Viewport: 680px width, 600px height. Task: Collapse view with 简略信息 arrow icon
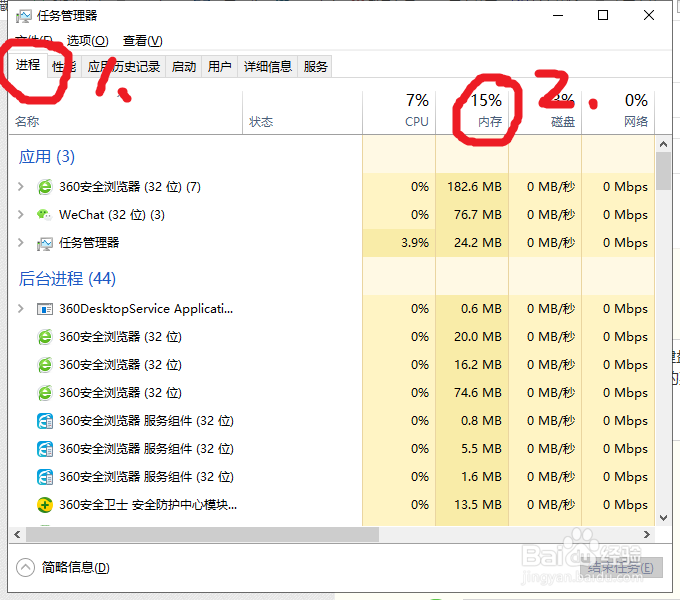25,567
